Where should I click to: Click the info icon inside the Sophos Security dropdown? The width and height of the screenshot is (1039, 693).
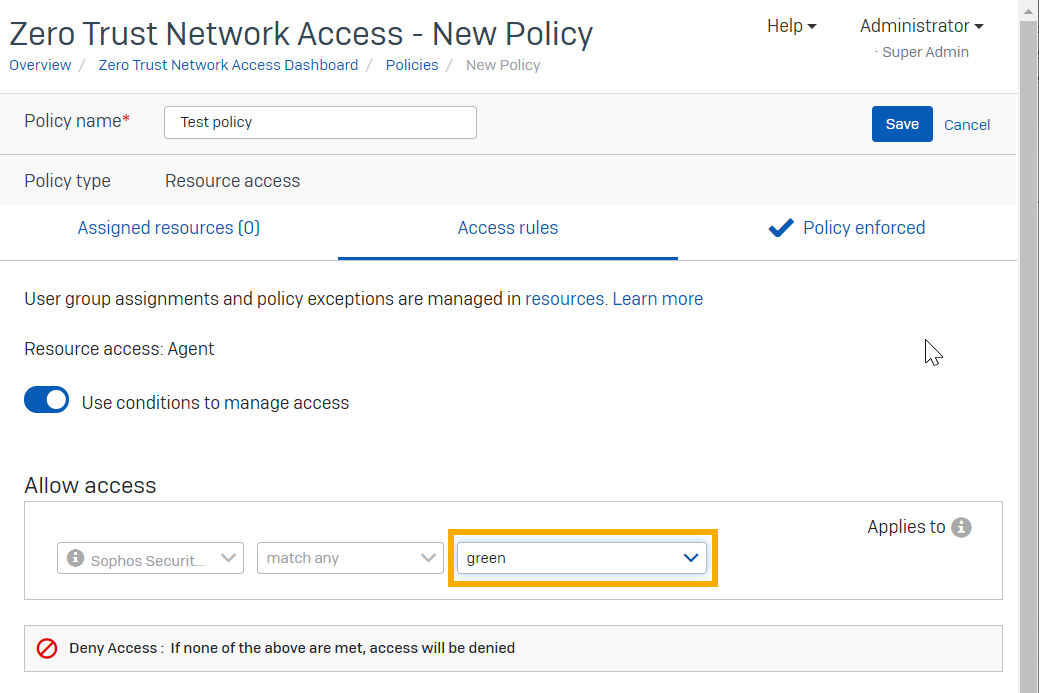pyautogui.click(x=75, y=558)
